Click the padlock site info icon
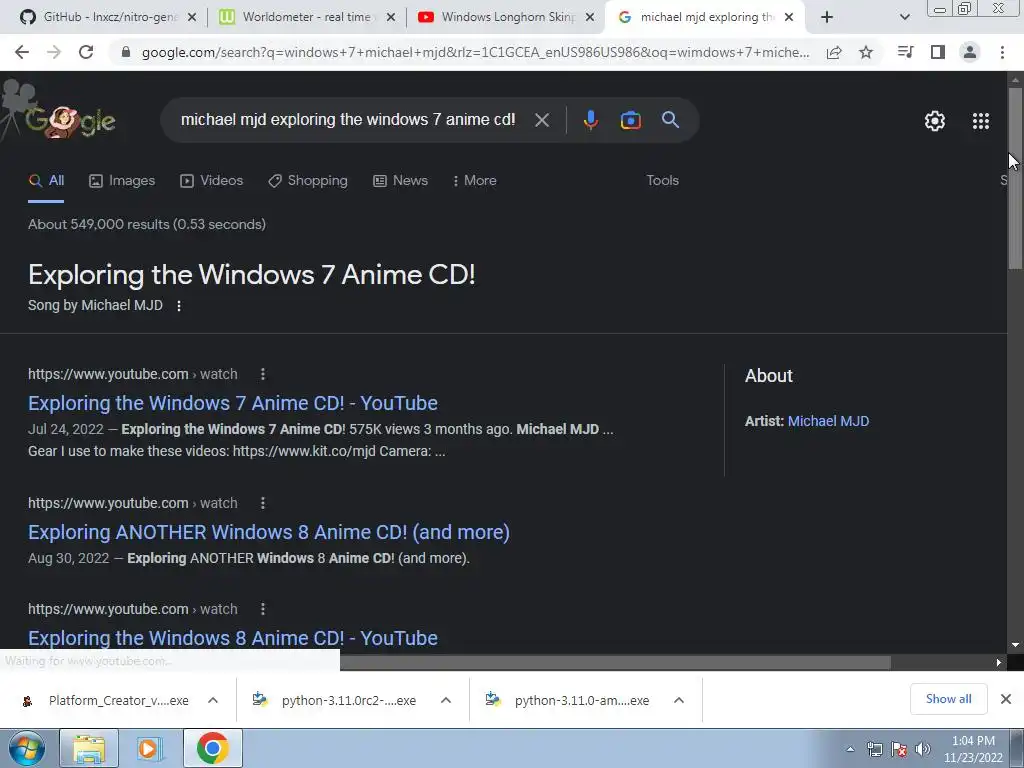This screenshot has width=1024, height=768. [126, 52]
